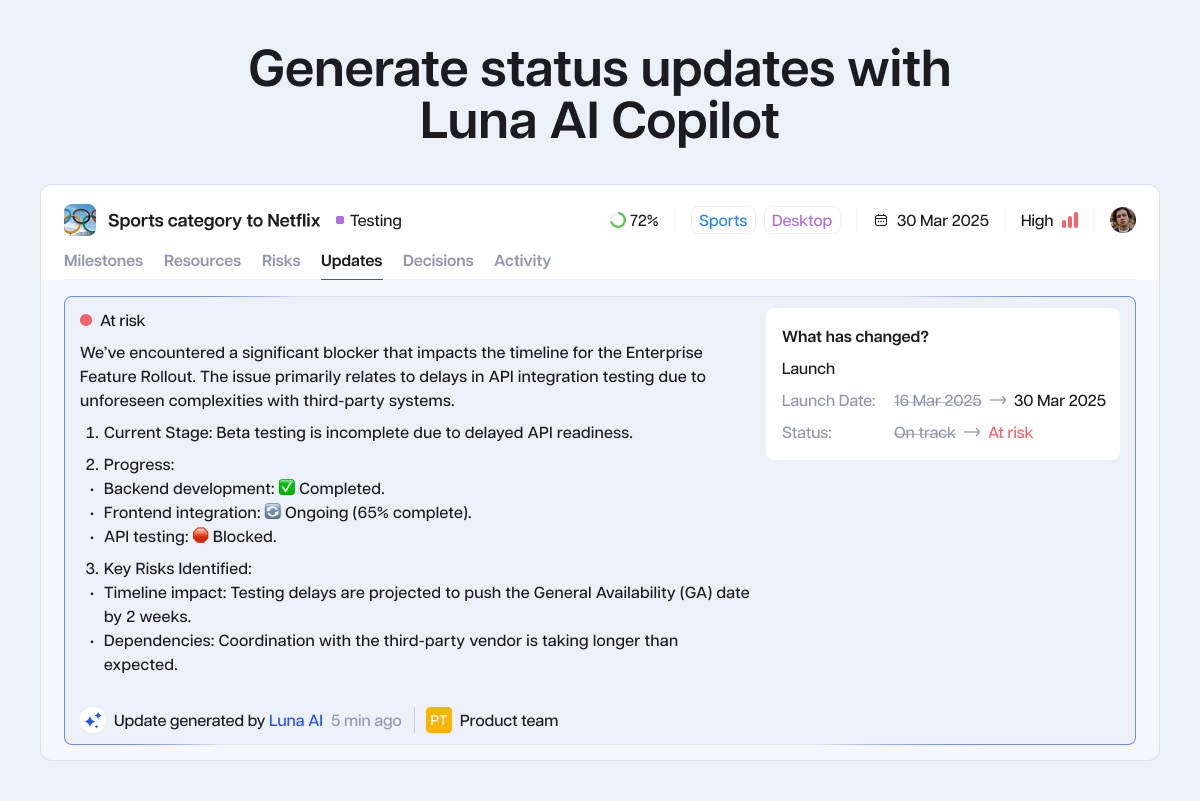Click the Olympic rings project icon
Screen dimensions: 1200x801
[80, 220]
